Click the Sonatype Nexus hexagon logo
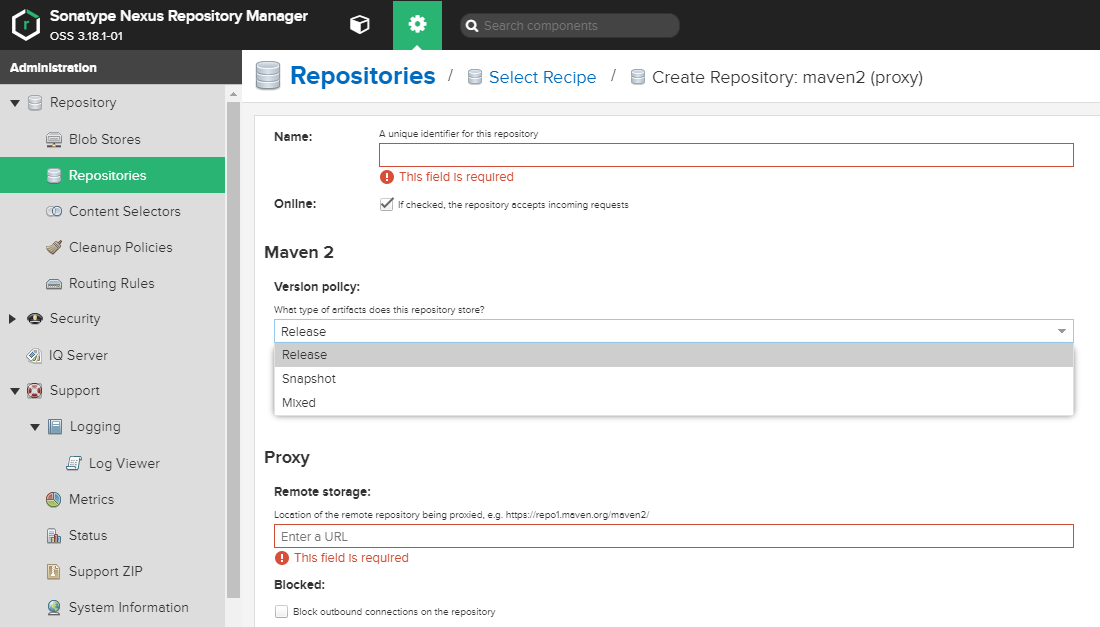This screenshot has width=1100, height=627. click(26, 25)
